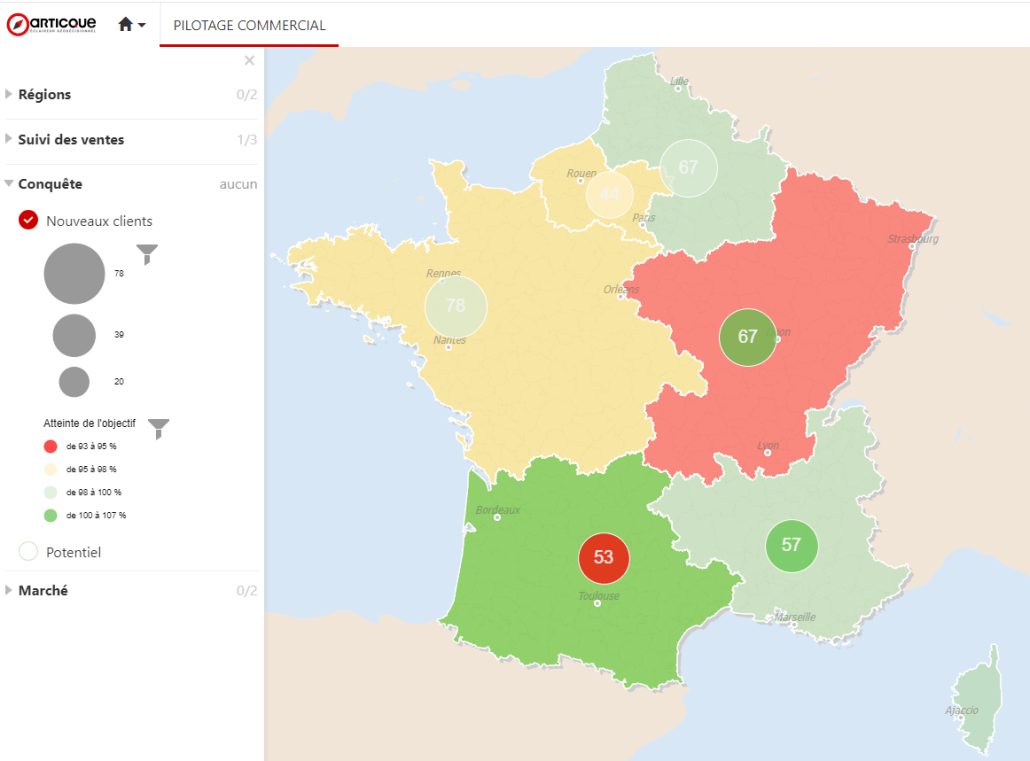
Task: Click the Atteinte de l'objectif filter funnel
Action: (158, 429)
